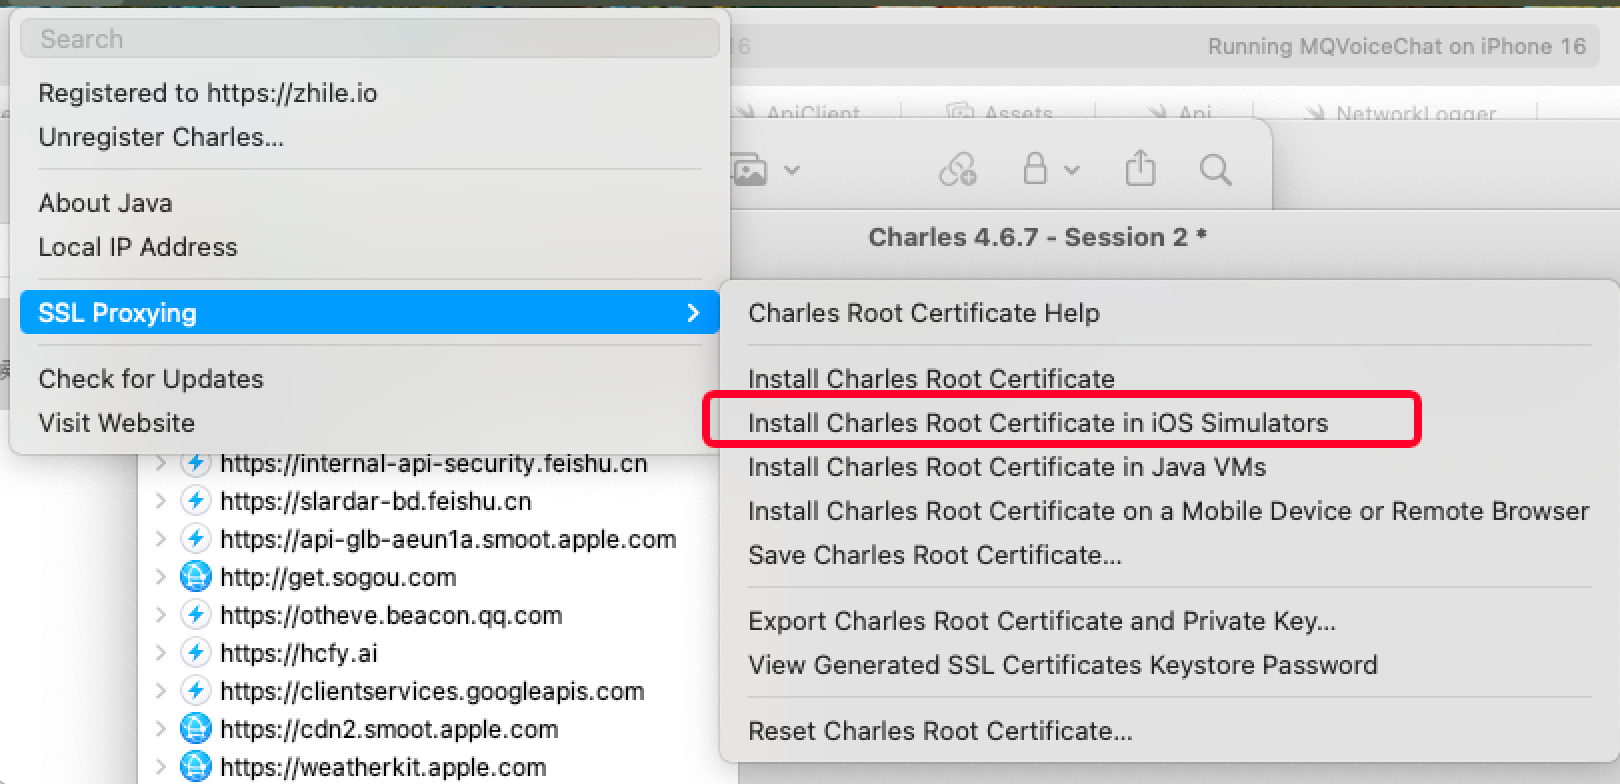Viewport: 1620px width, 784px height.
Task: Click the lightning icon beside hcfy.ai
Action: pyautogui.click(x=196, y=653)
